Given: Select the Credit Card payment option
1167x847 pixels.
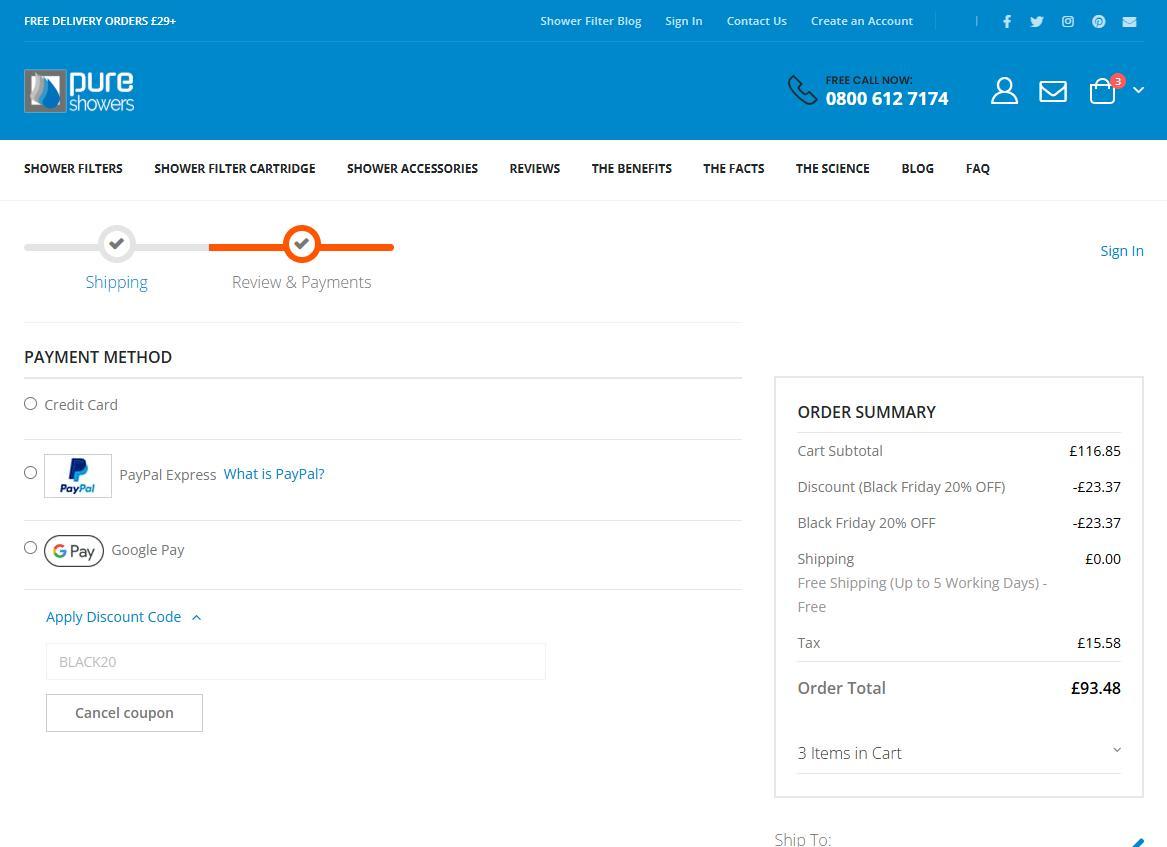Looking at the screenshot, I should click(x=31, y=404).
